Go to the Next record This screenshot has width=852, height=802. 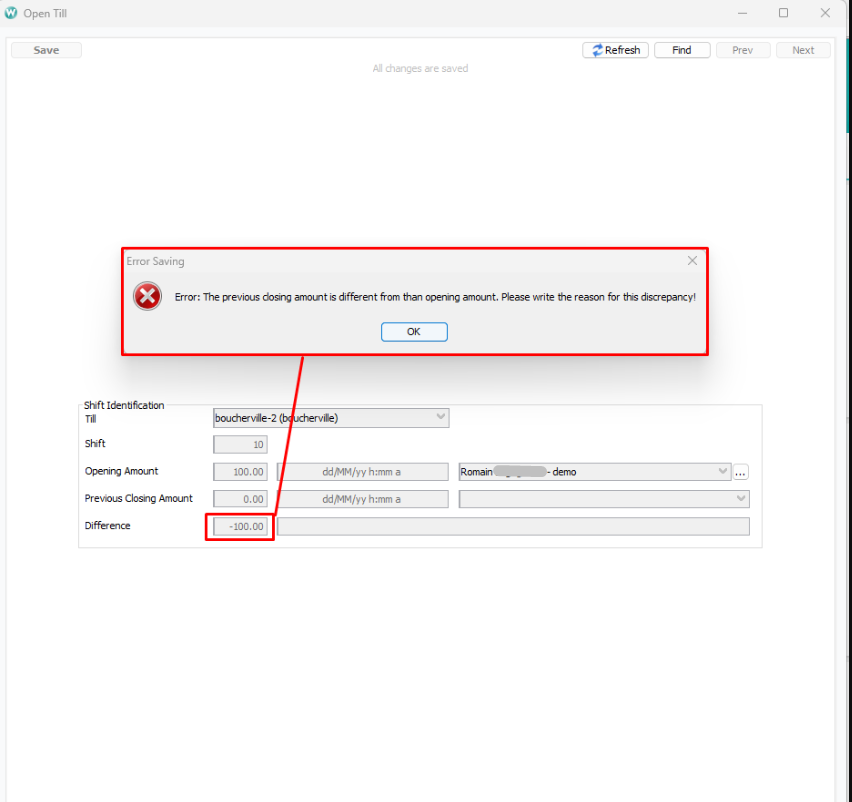[803, 50]
